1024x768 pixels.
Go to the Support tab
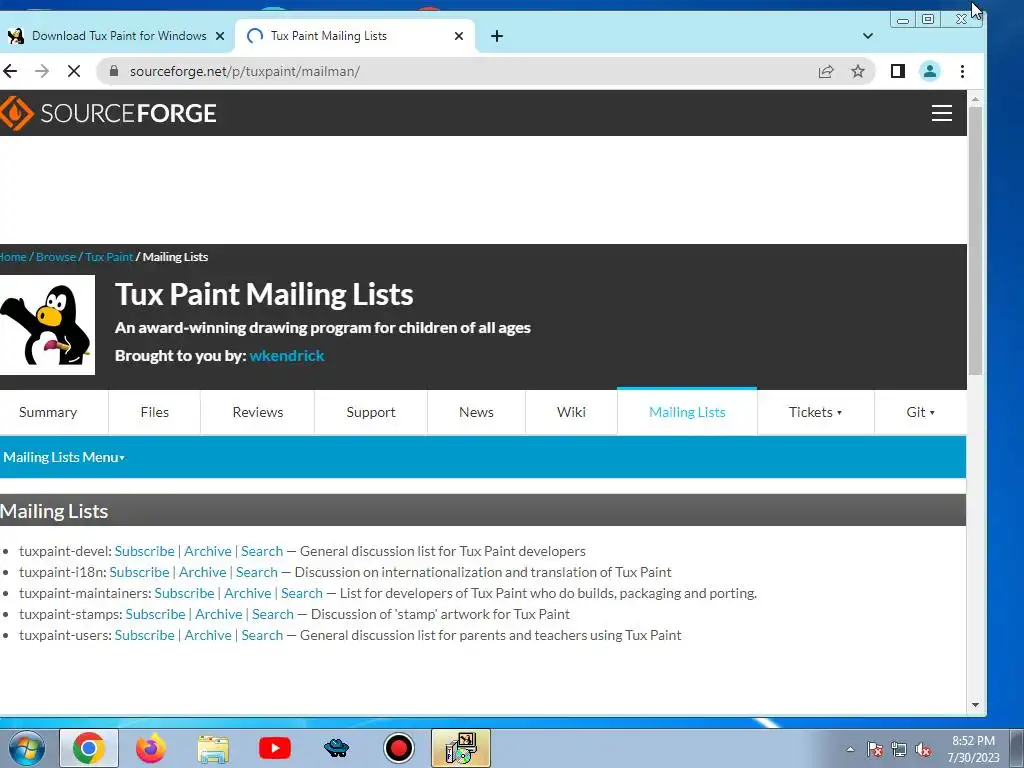(x=371, y=412)
